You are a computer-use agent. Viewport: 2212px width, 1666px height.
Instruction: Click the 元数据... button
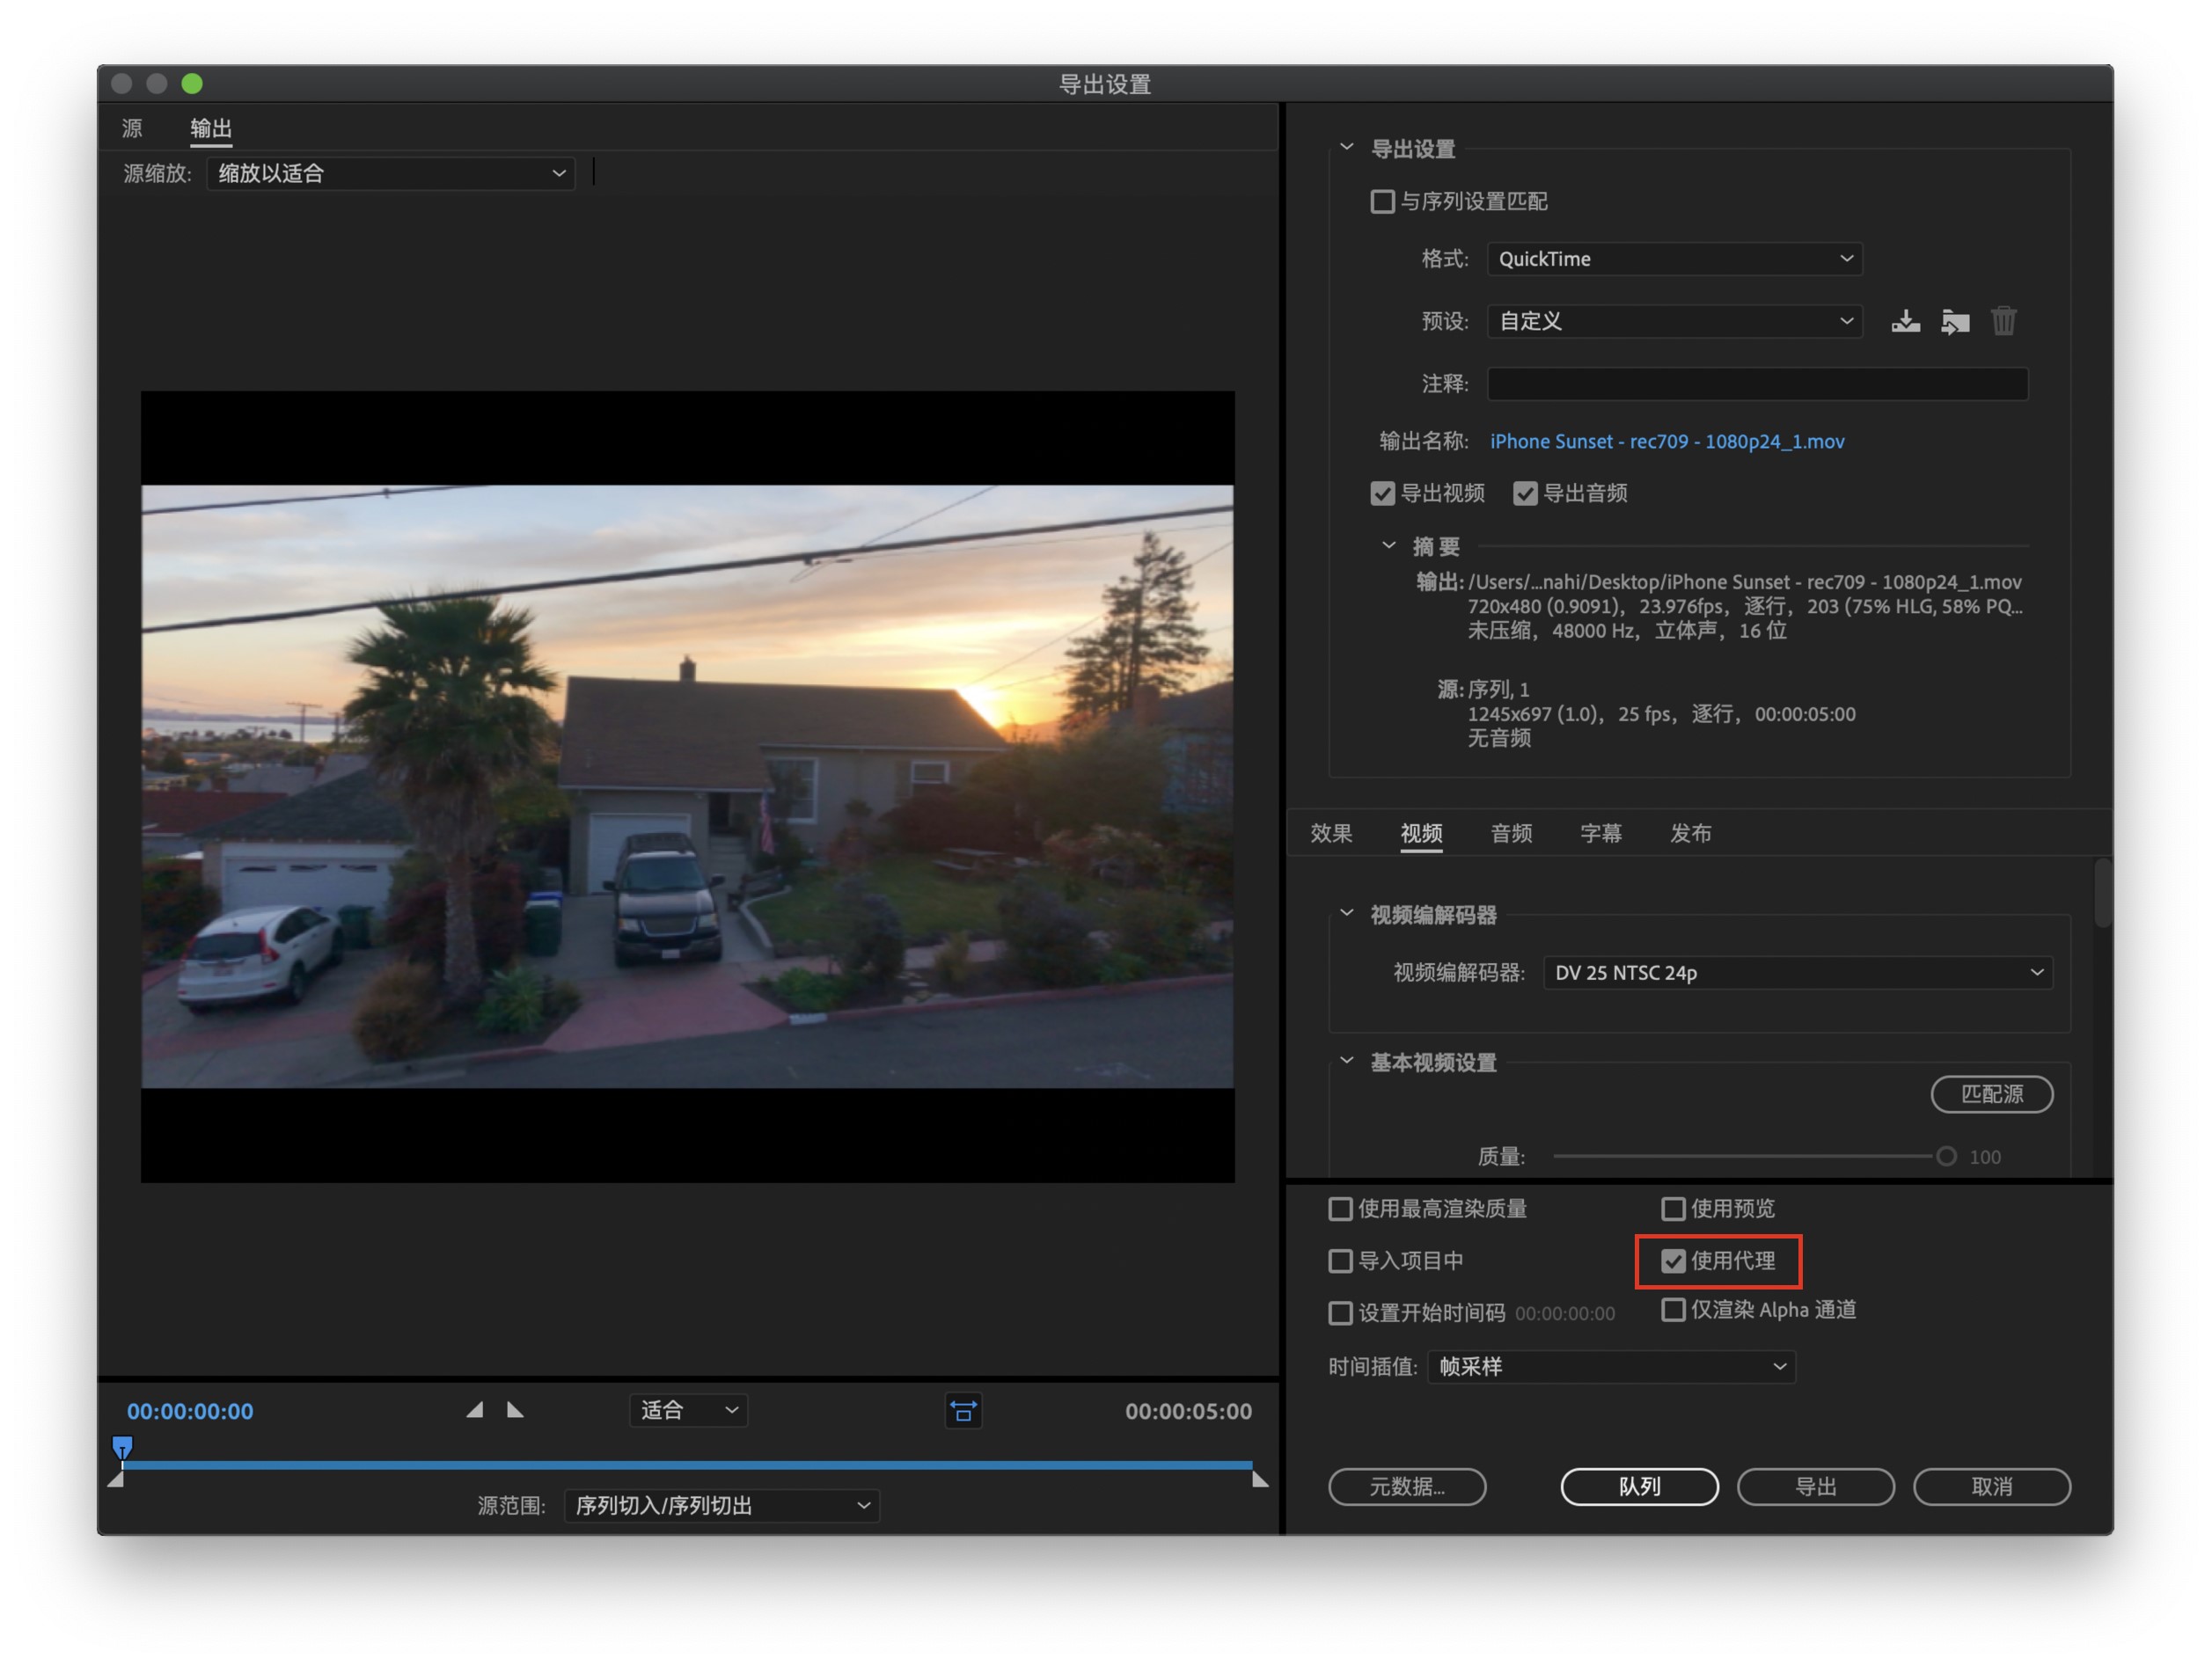point(1407,1486)
